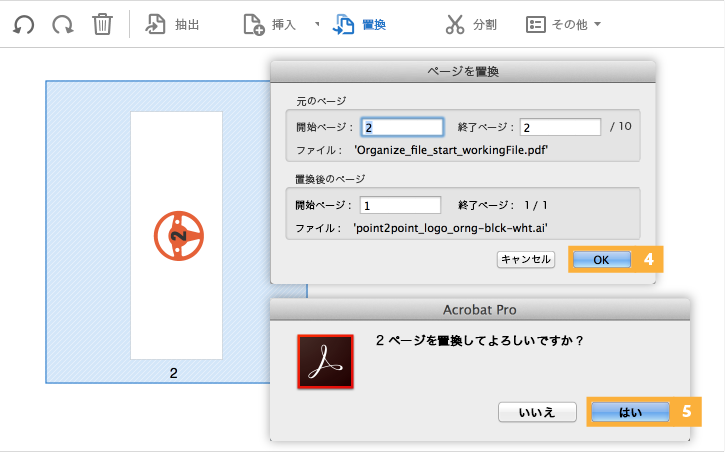Click the Acrobat Pro logo icon
The width and height of the screenshot is (725, 452).
coord(326,361)
